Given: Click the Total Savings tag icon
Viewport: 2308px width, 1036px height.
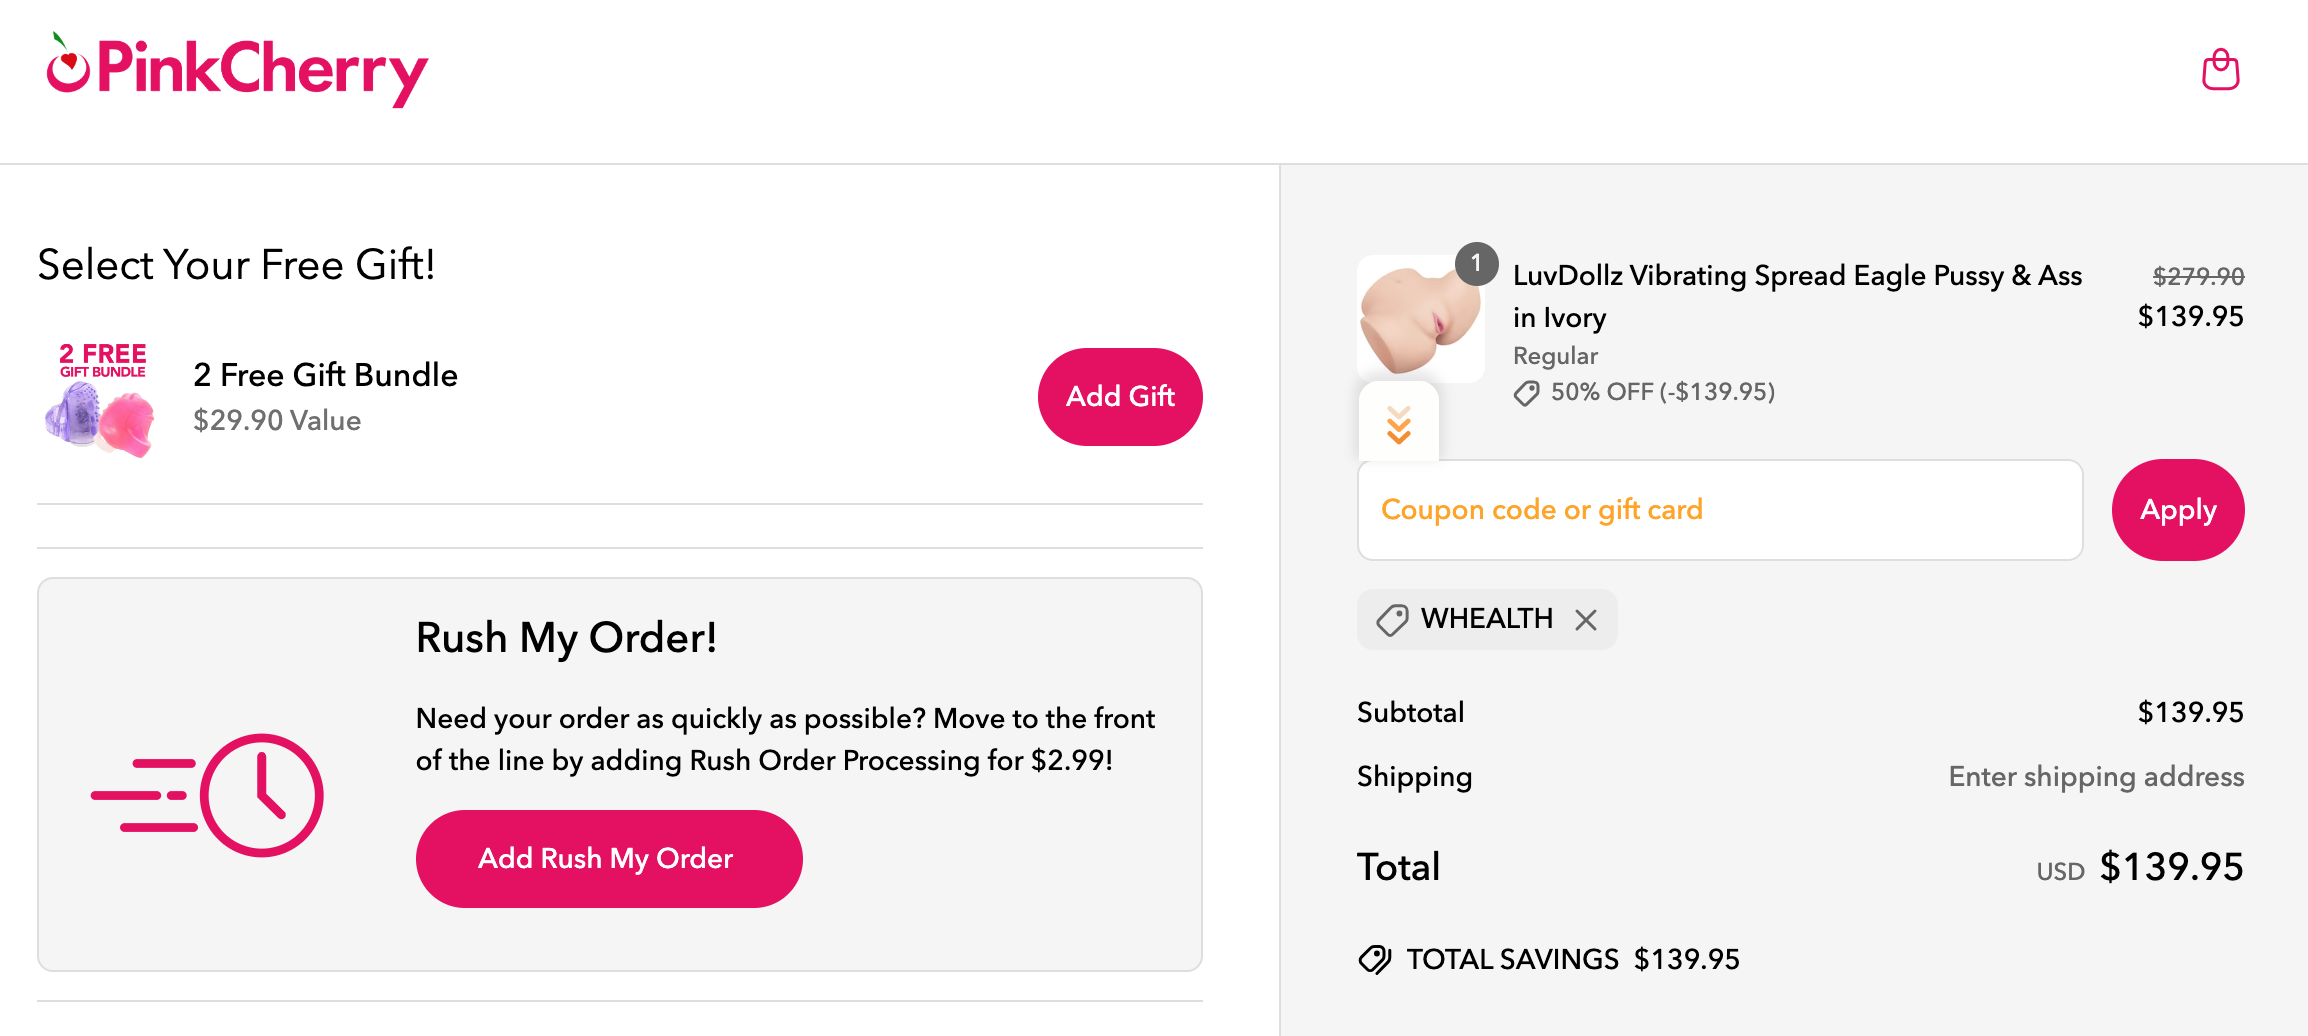Looking at the screenshot, I should pos(1375,959).
